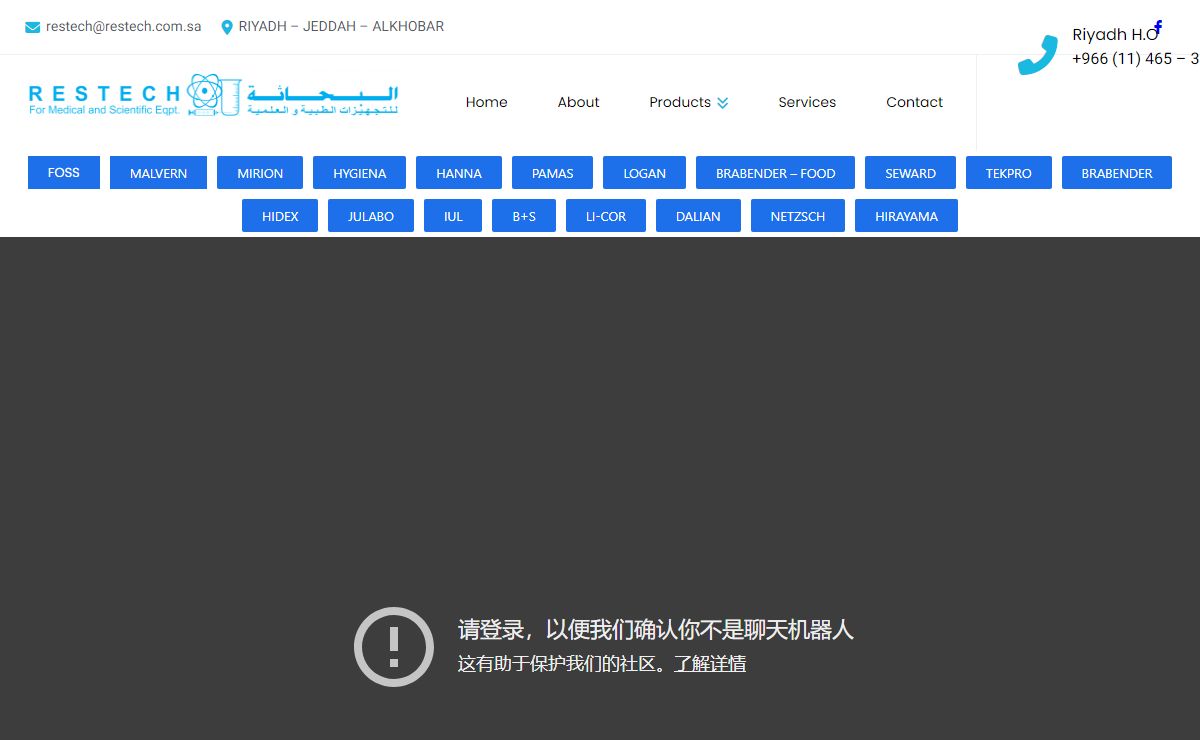This screenshot has width=1200, height=740.
Task: Select the FOSS brand button
Action: click(x=64, y=172)
